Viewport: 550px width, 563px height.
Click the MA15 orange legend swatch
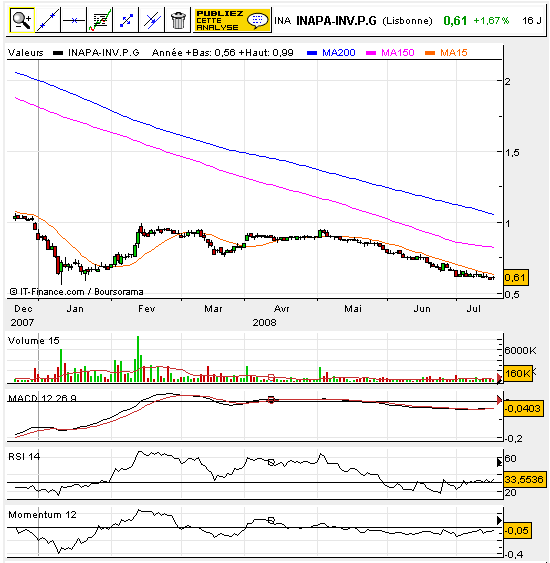click(x=430, y=53)
